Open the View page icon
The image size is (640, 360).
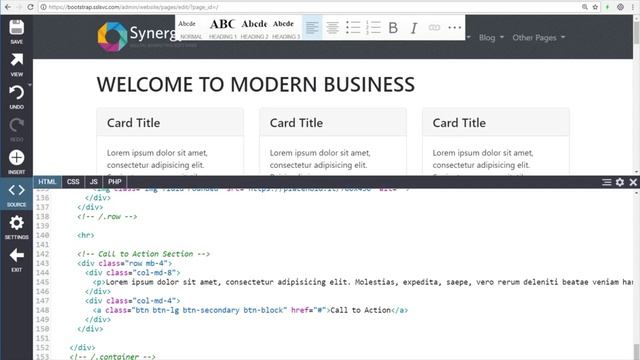pyautogui.click(x=16, y=64)
